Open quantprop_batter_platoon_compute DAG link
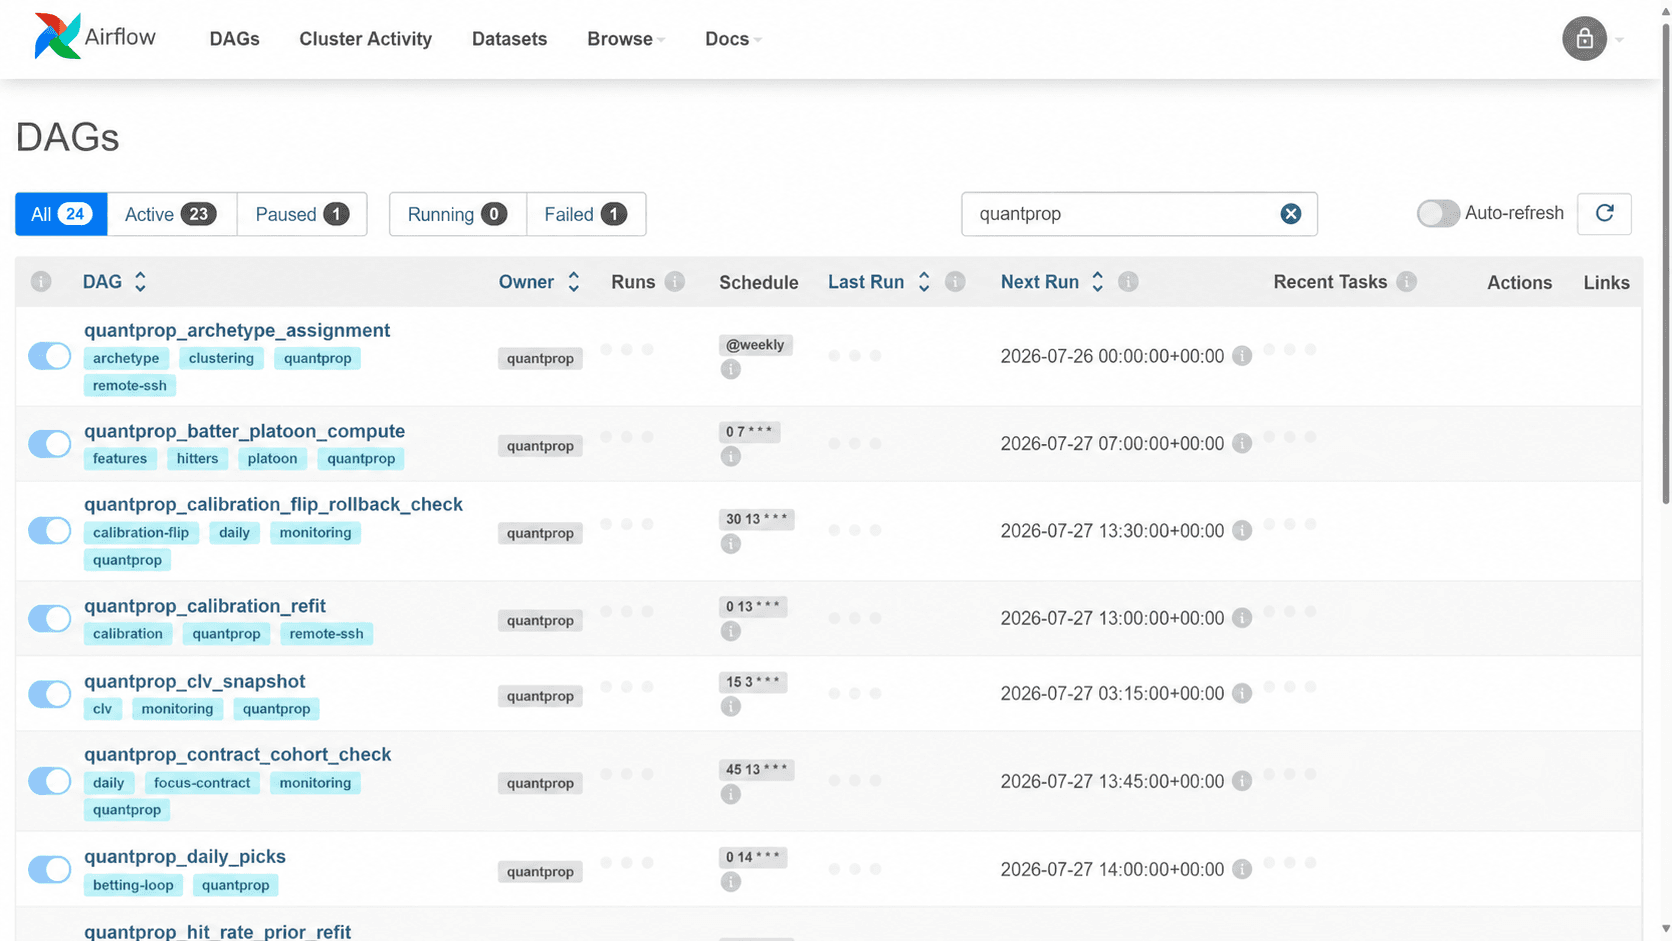Image resolution: width=1672 pixels, height=941 pixels. tap(244, 431)
